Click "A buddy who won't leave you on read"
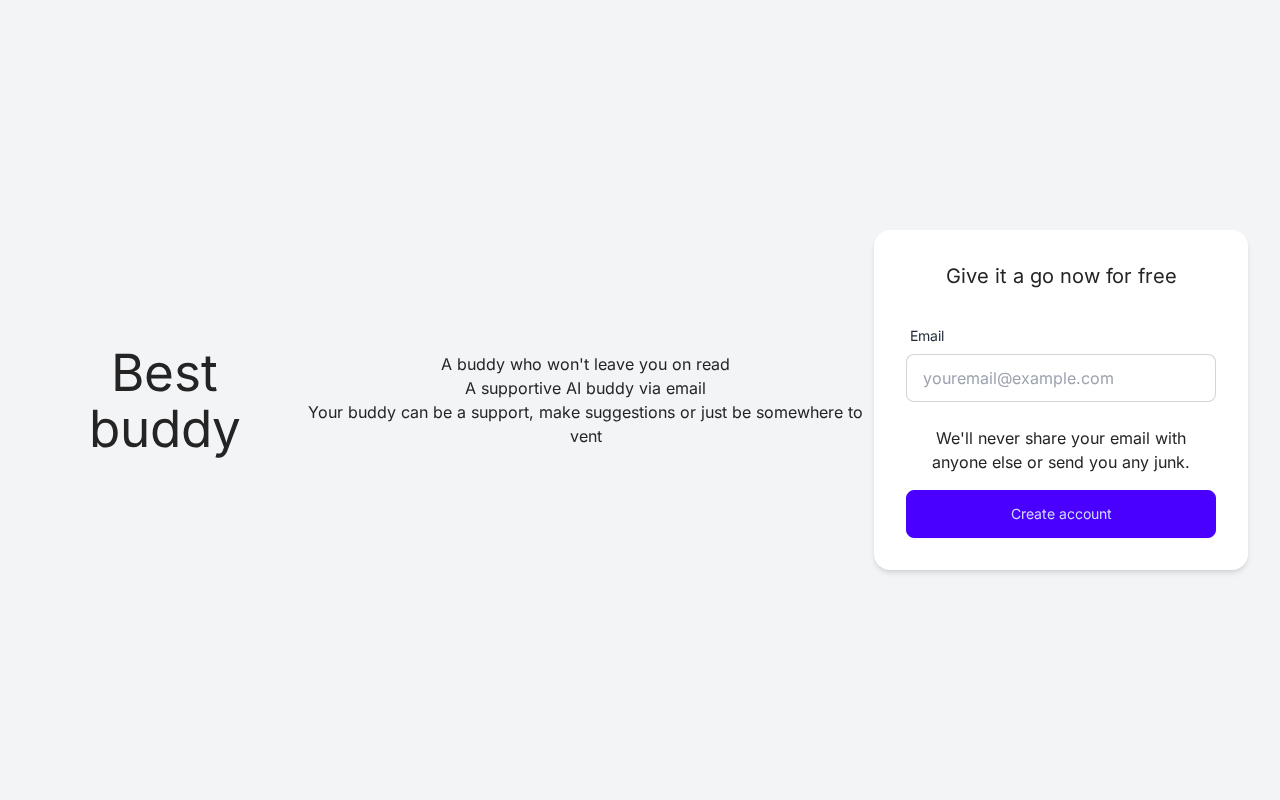The height and width of the screenshot is (800, 1280). pyautogui.click(x=585, y=364)
